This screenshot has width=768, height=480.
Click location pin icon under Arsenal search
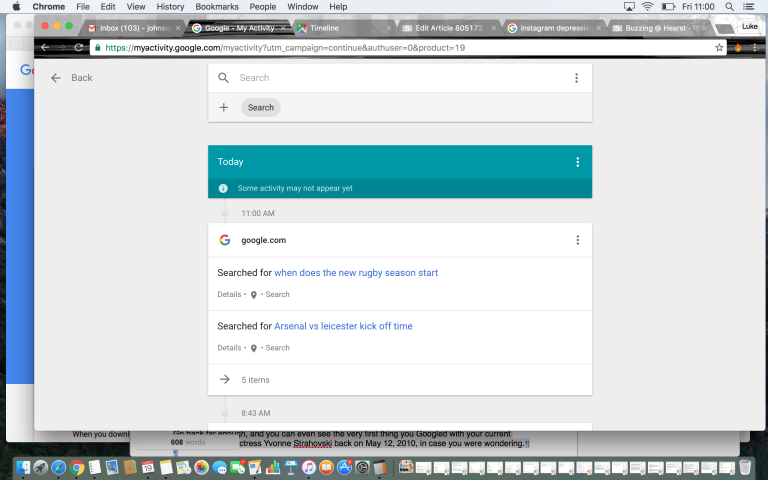[x=254, y=348]
